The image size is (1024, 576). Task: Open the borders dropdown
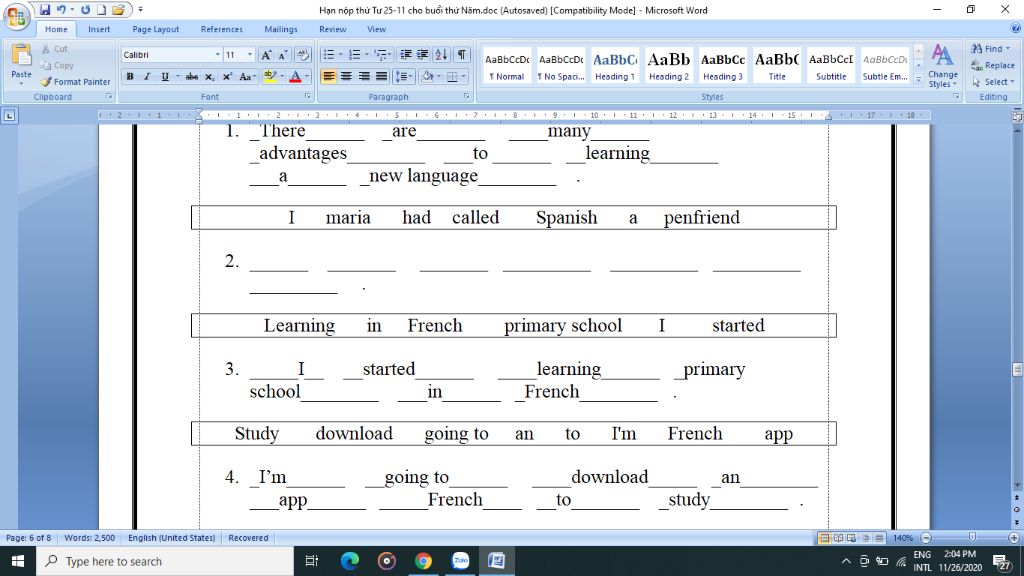pos(464,76)
